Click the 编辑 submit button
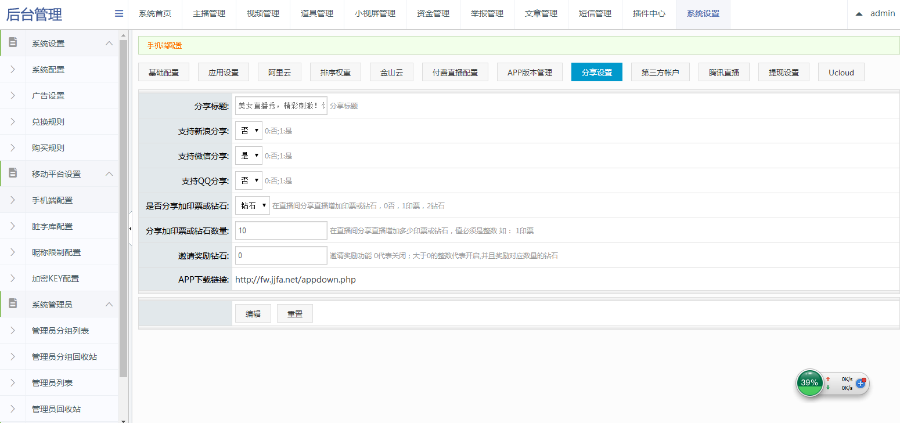 pos(253,313)
